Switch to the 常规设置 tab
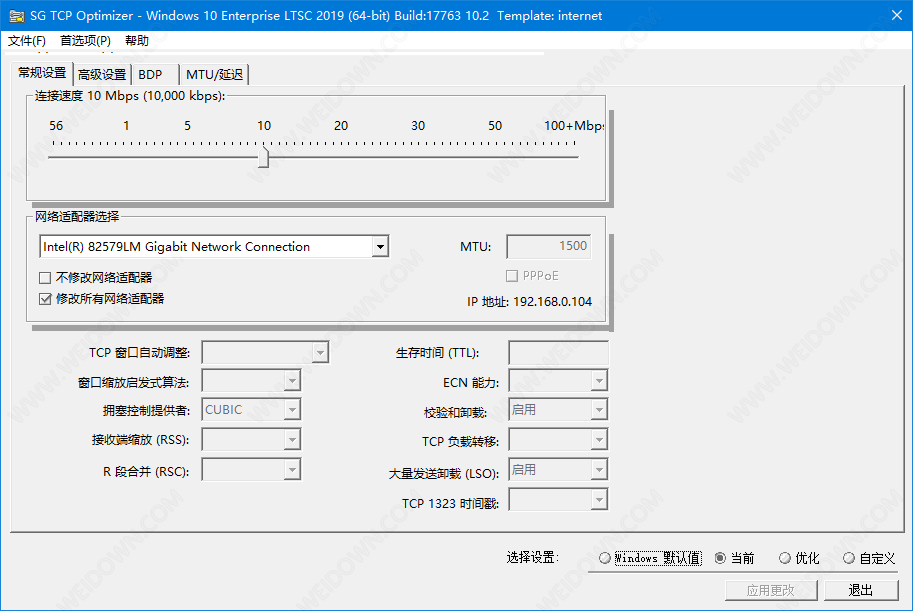The width and height of the screenshot is (913, 611). pos(42,73)
